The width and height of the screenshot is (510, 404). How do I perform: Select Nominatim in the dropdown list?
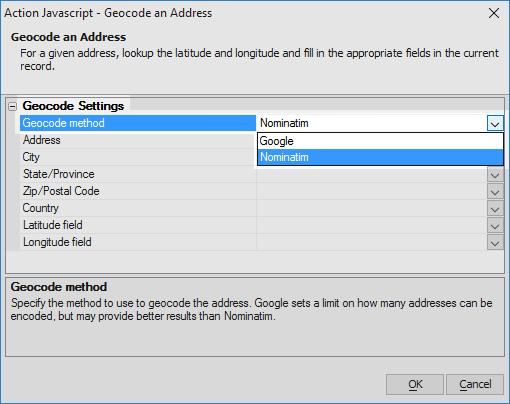tap(380, 157)
